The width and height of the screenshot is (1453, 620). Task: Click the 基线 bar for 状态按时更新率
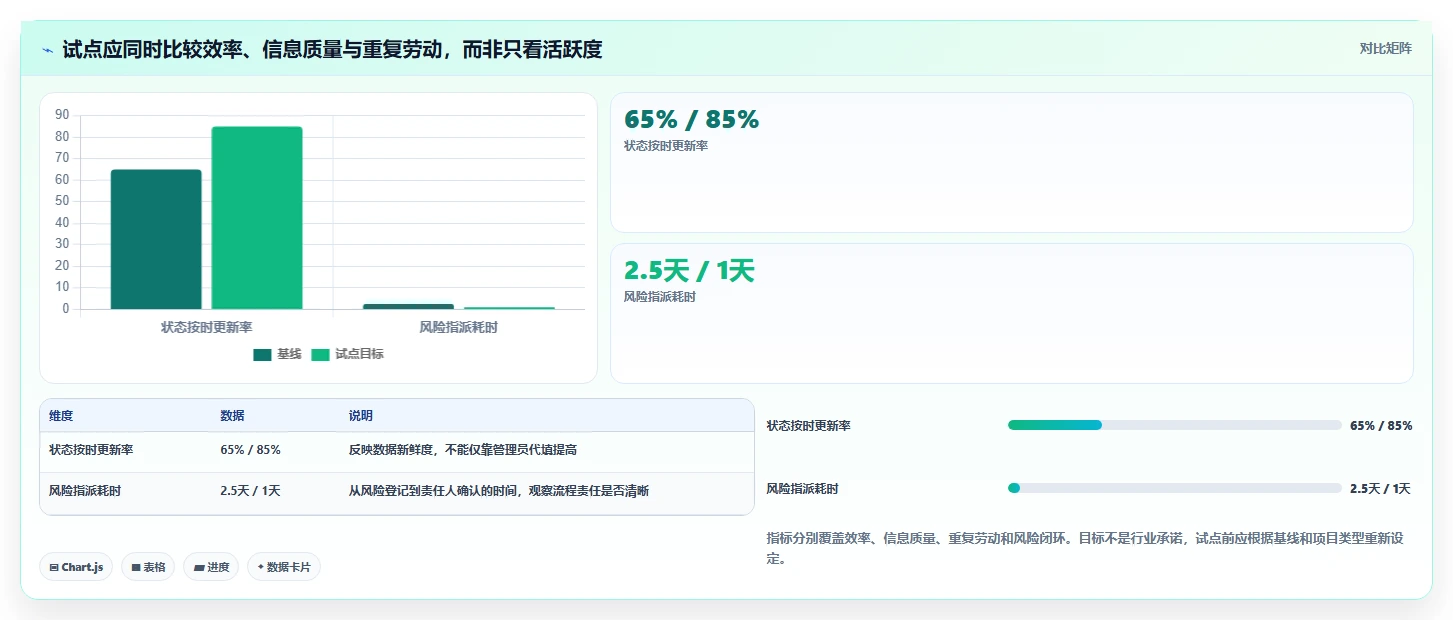tap(156, 239)
